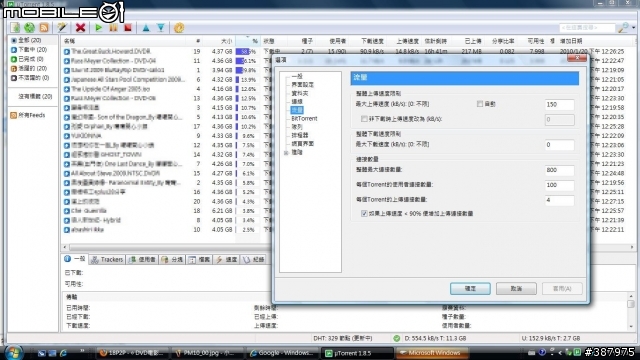Click the Move Down Queue arrow icon
Screen dimensions: 640x360
coord(161,28)
